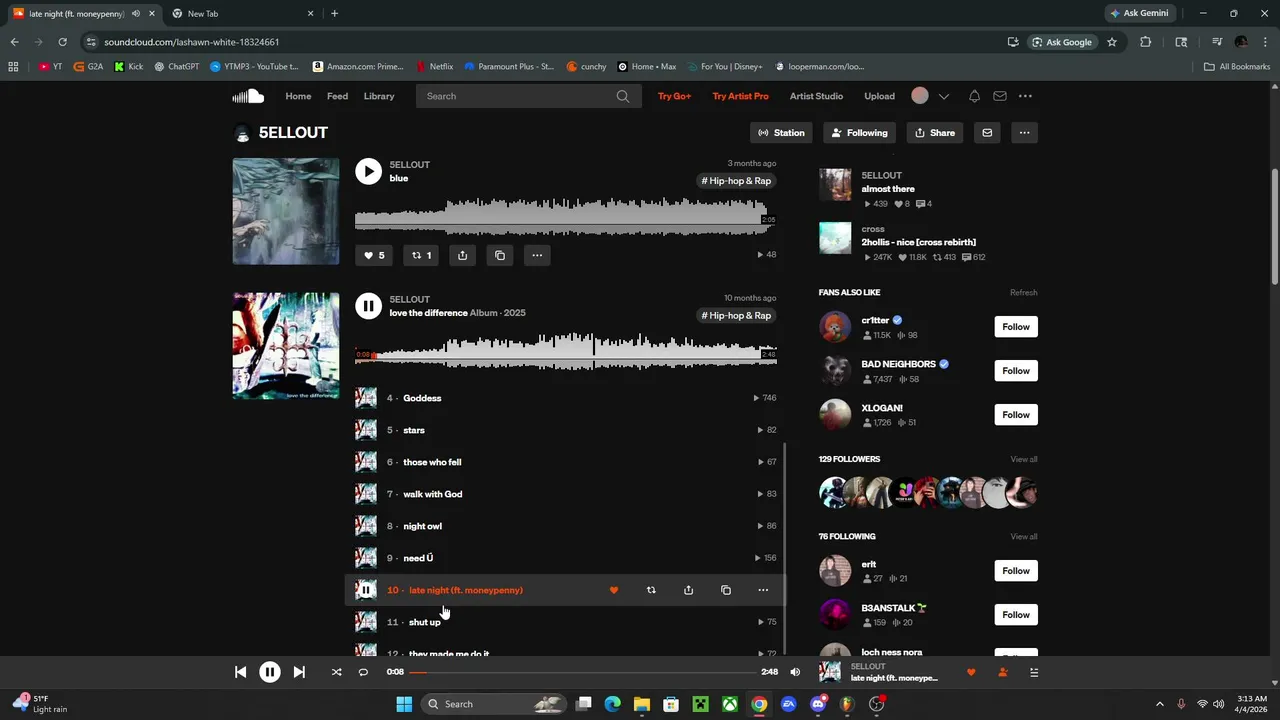Pause late night from the track row
This screenshot has width=1280, height=720.
click(366, 590)
